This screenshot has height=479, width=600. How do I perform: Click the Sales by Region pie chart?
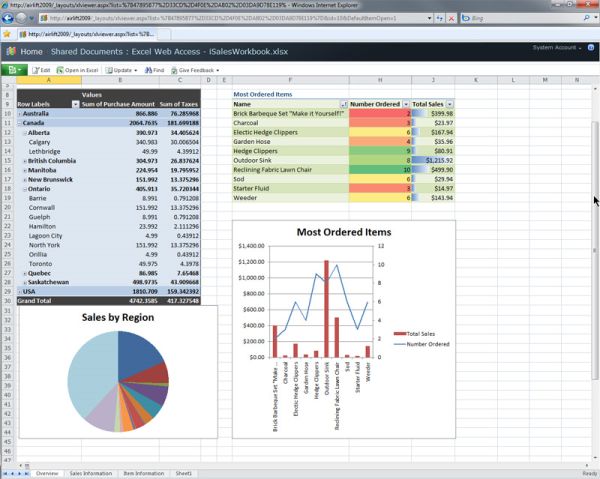coord(118,381)
